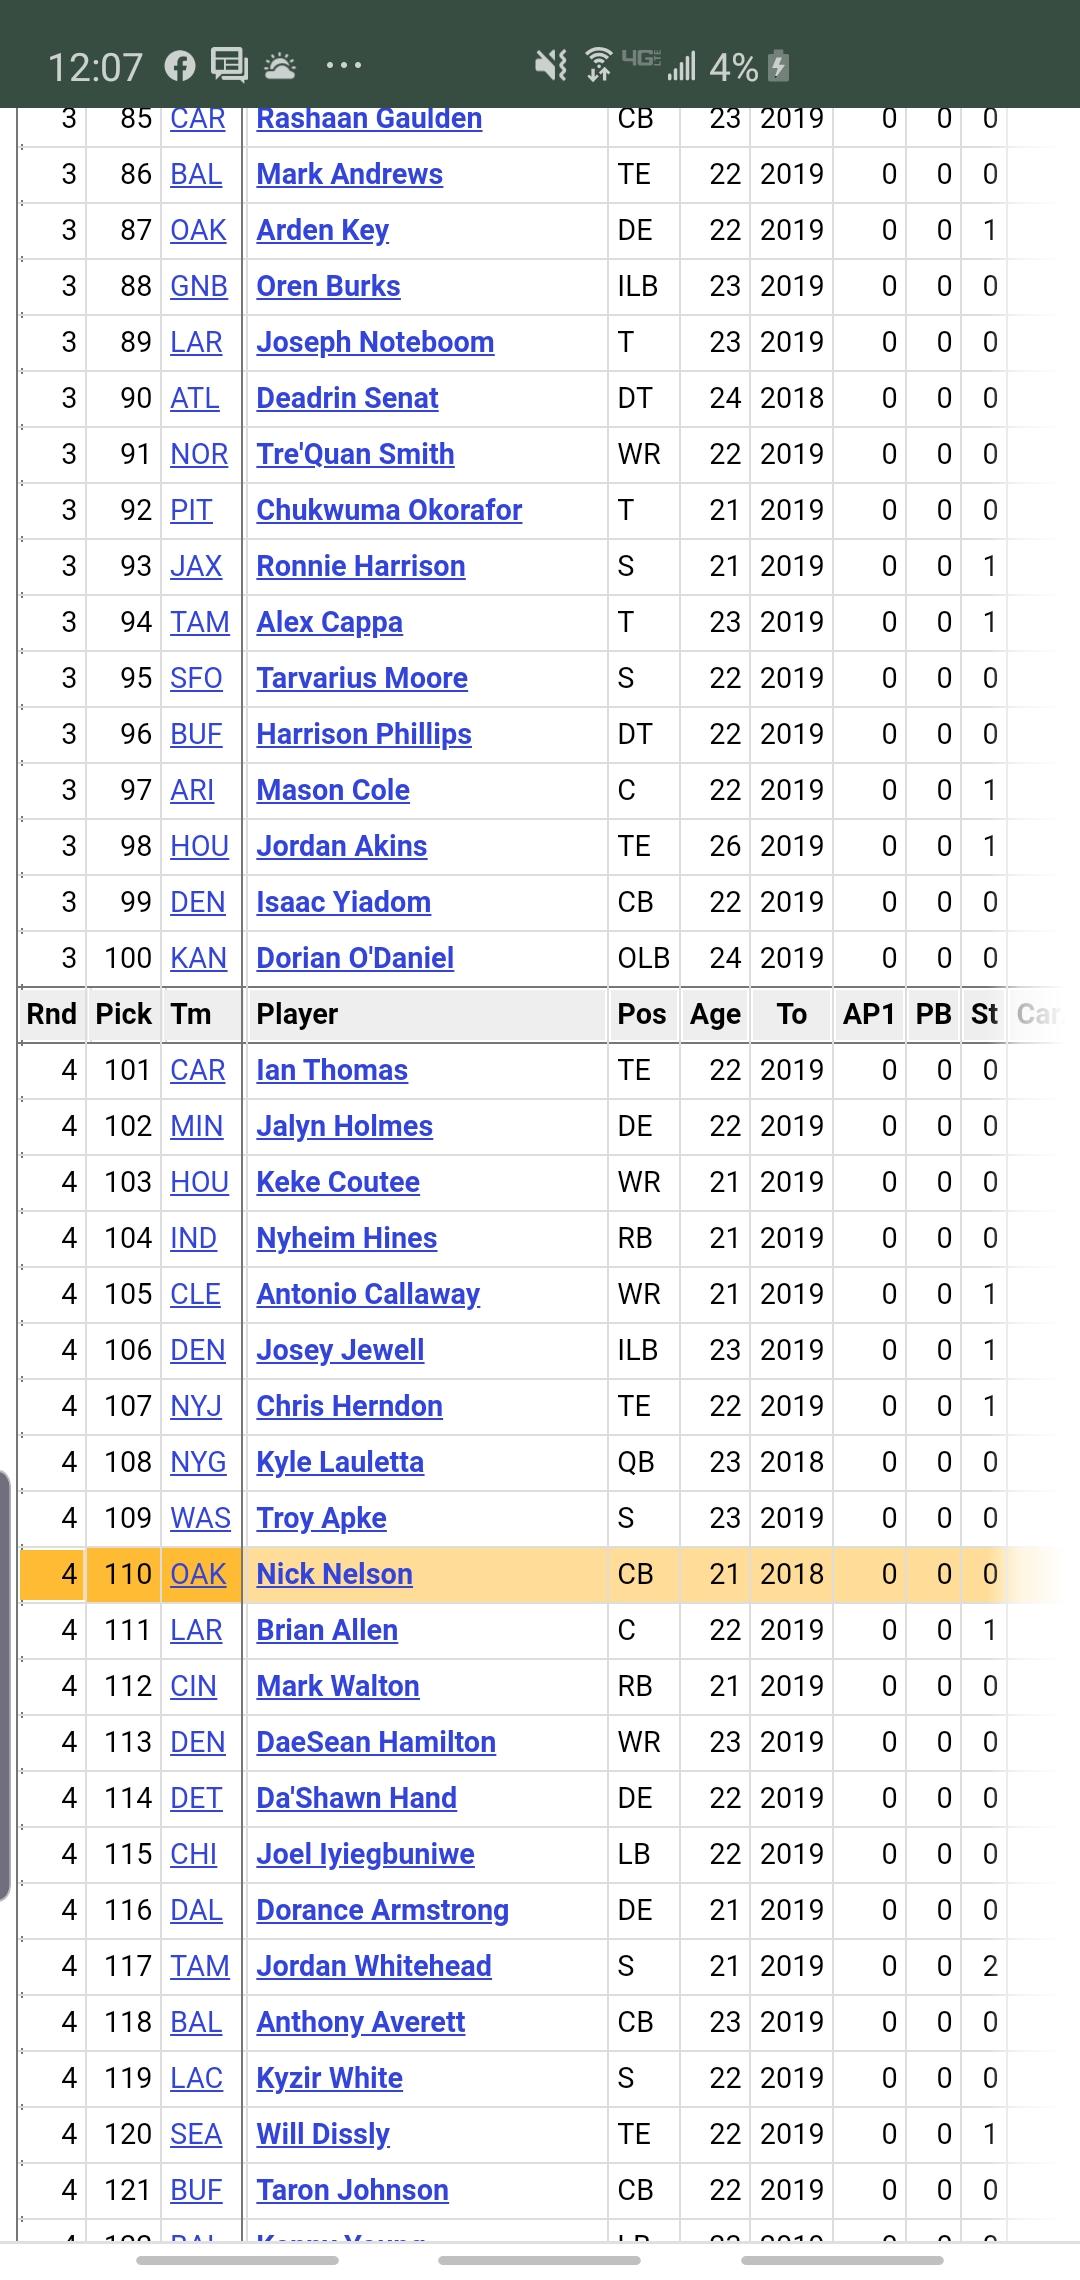Open Mark Andrews player link
Screen dimensions: 1080x2280
coord(349,174)
